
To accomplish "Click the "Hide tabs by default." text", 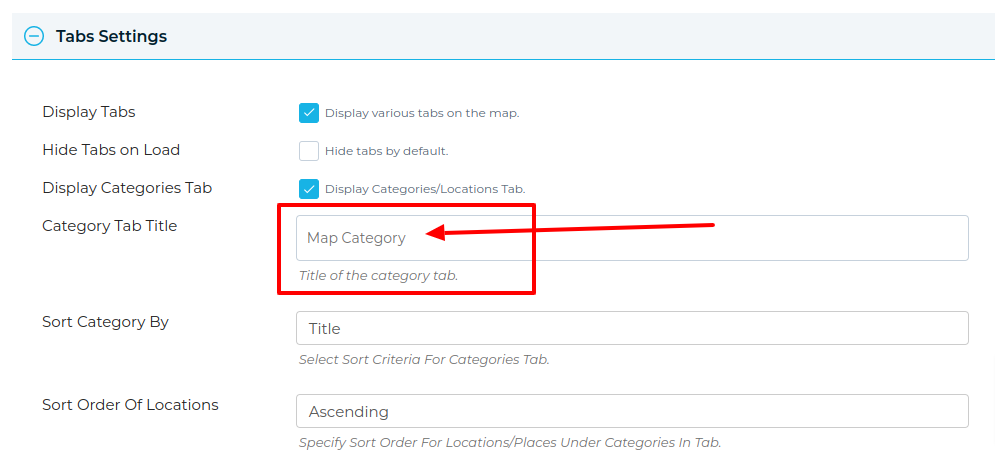I will pos(386,151).
